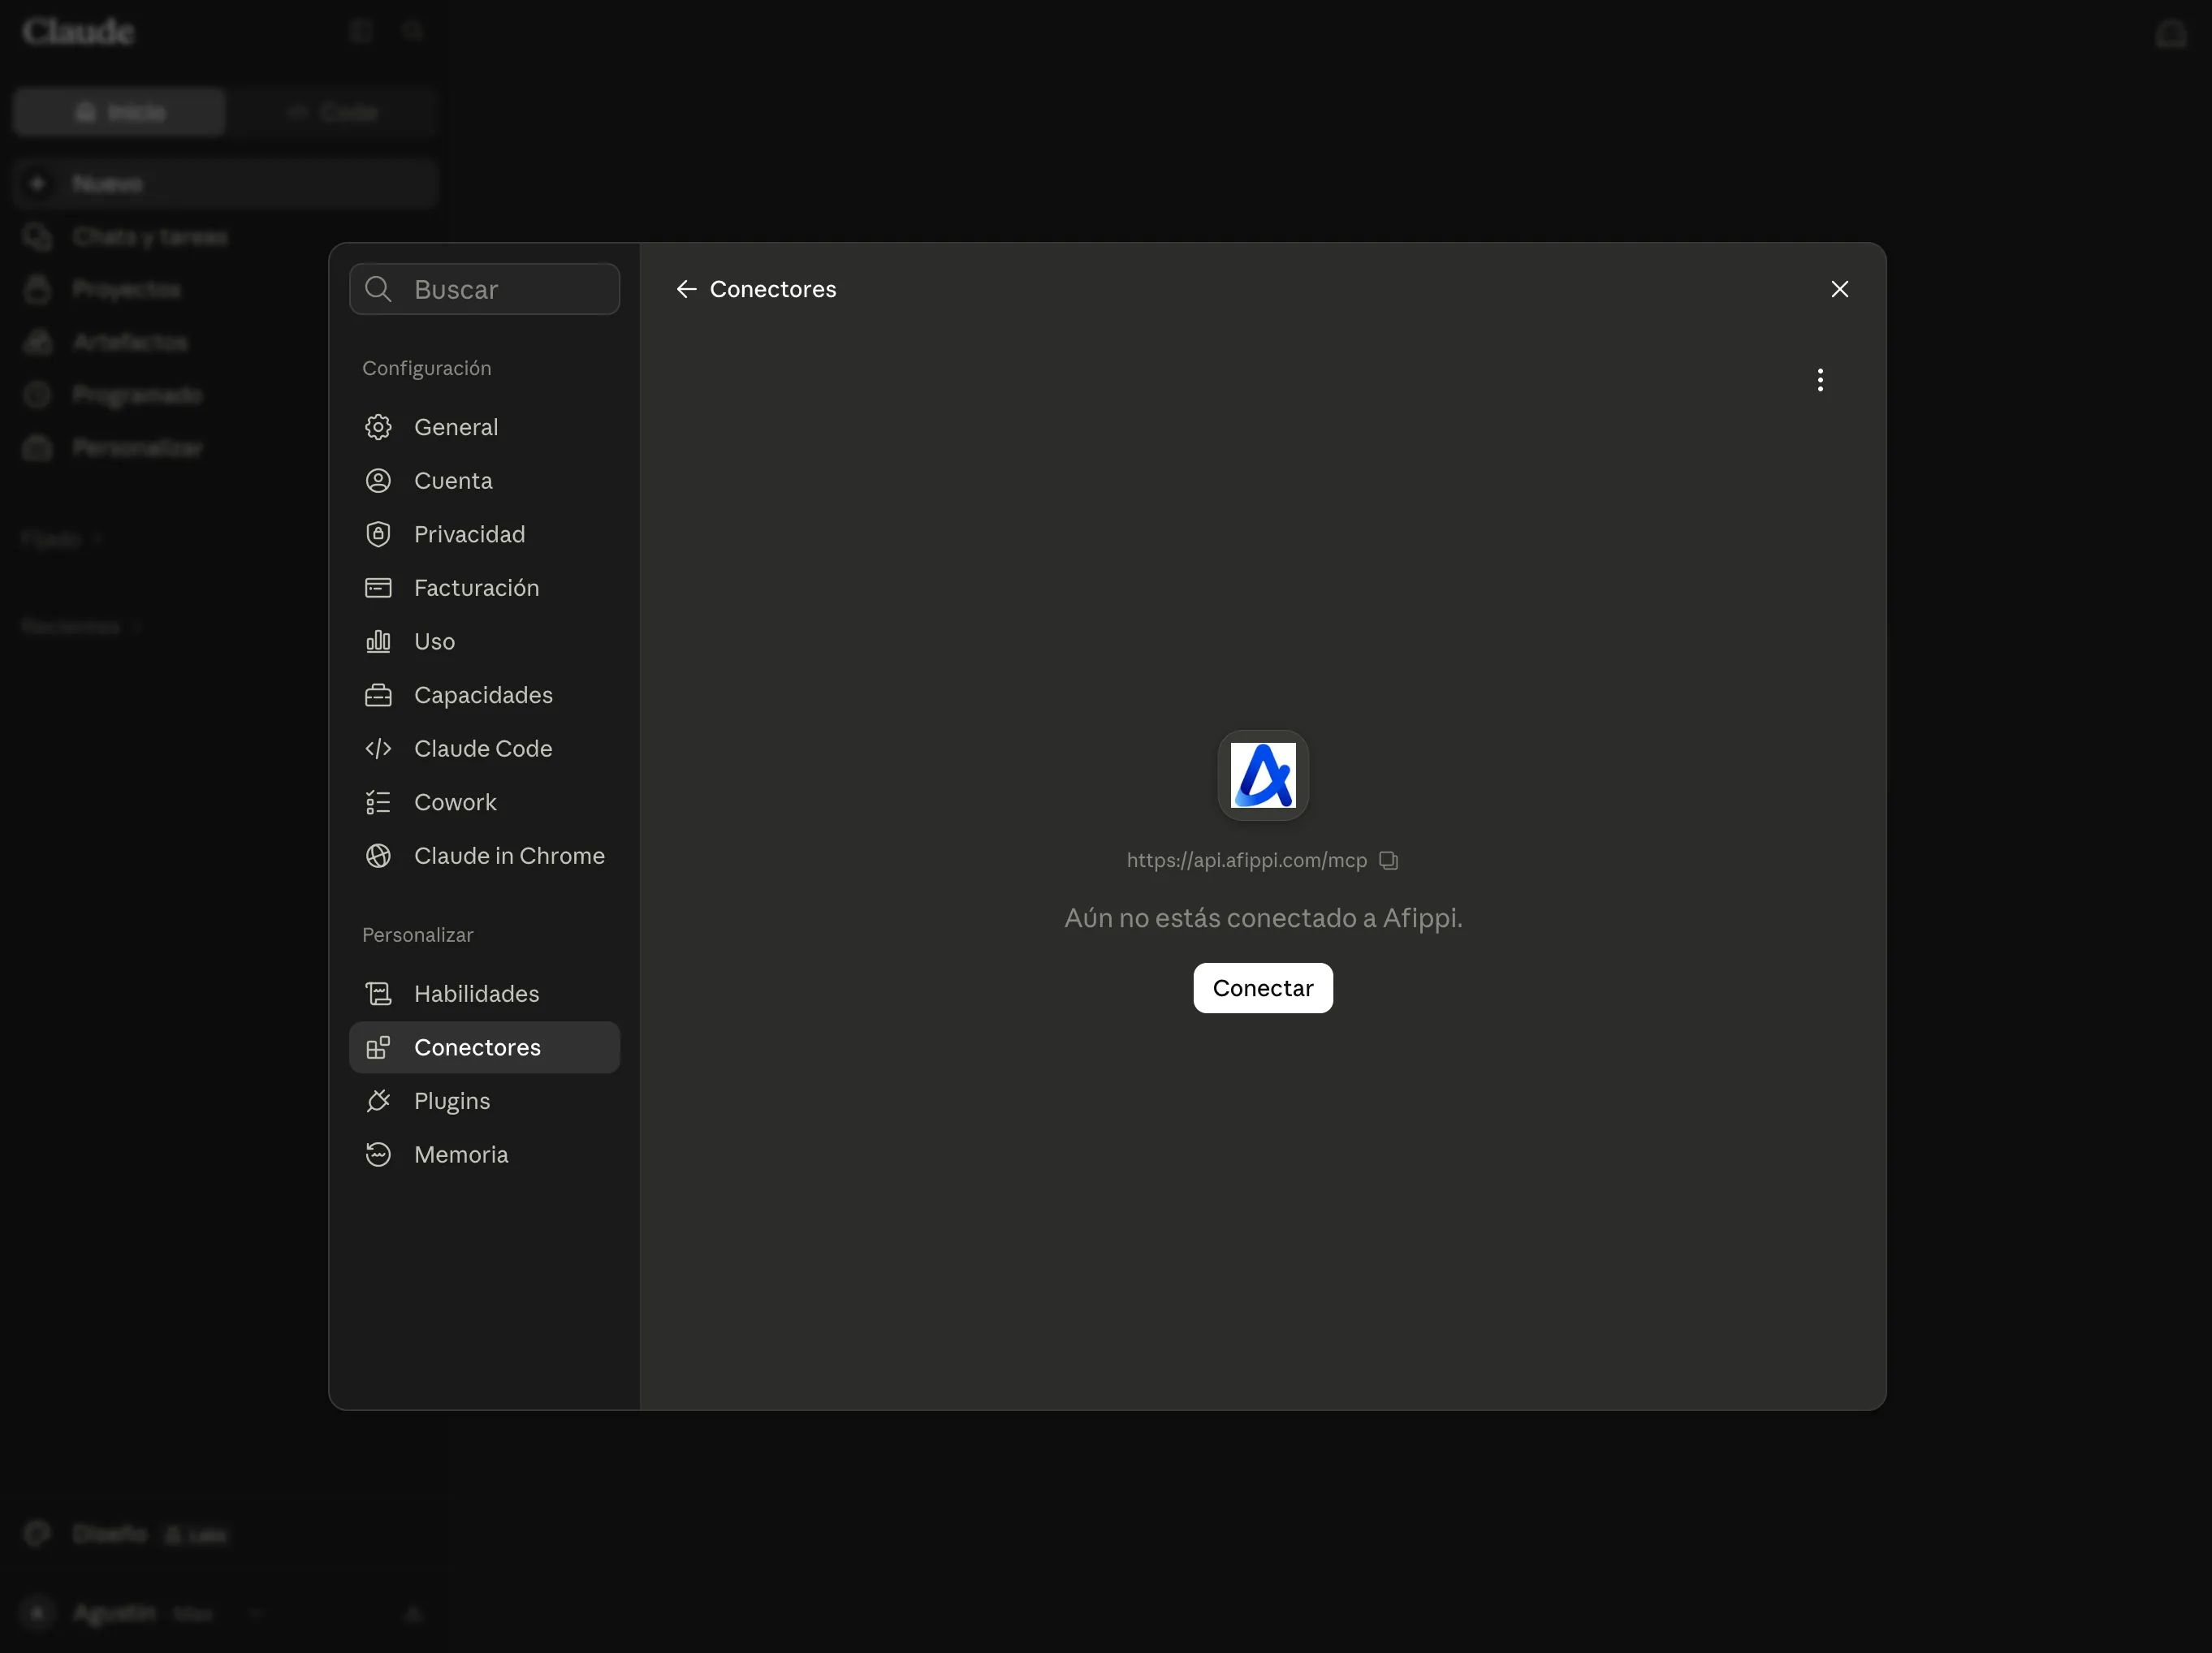Screen dimensions: 2212x1653
Task: Click the "Aún no estás conectado a Afippi." message
Action: 1263,918
